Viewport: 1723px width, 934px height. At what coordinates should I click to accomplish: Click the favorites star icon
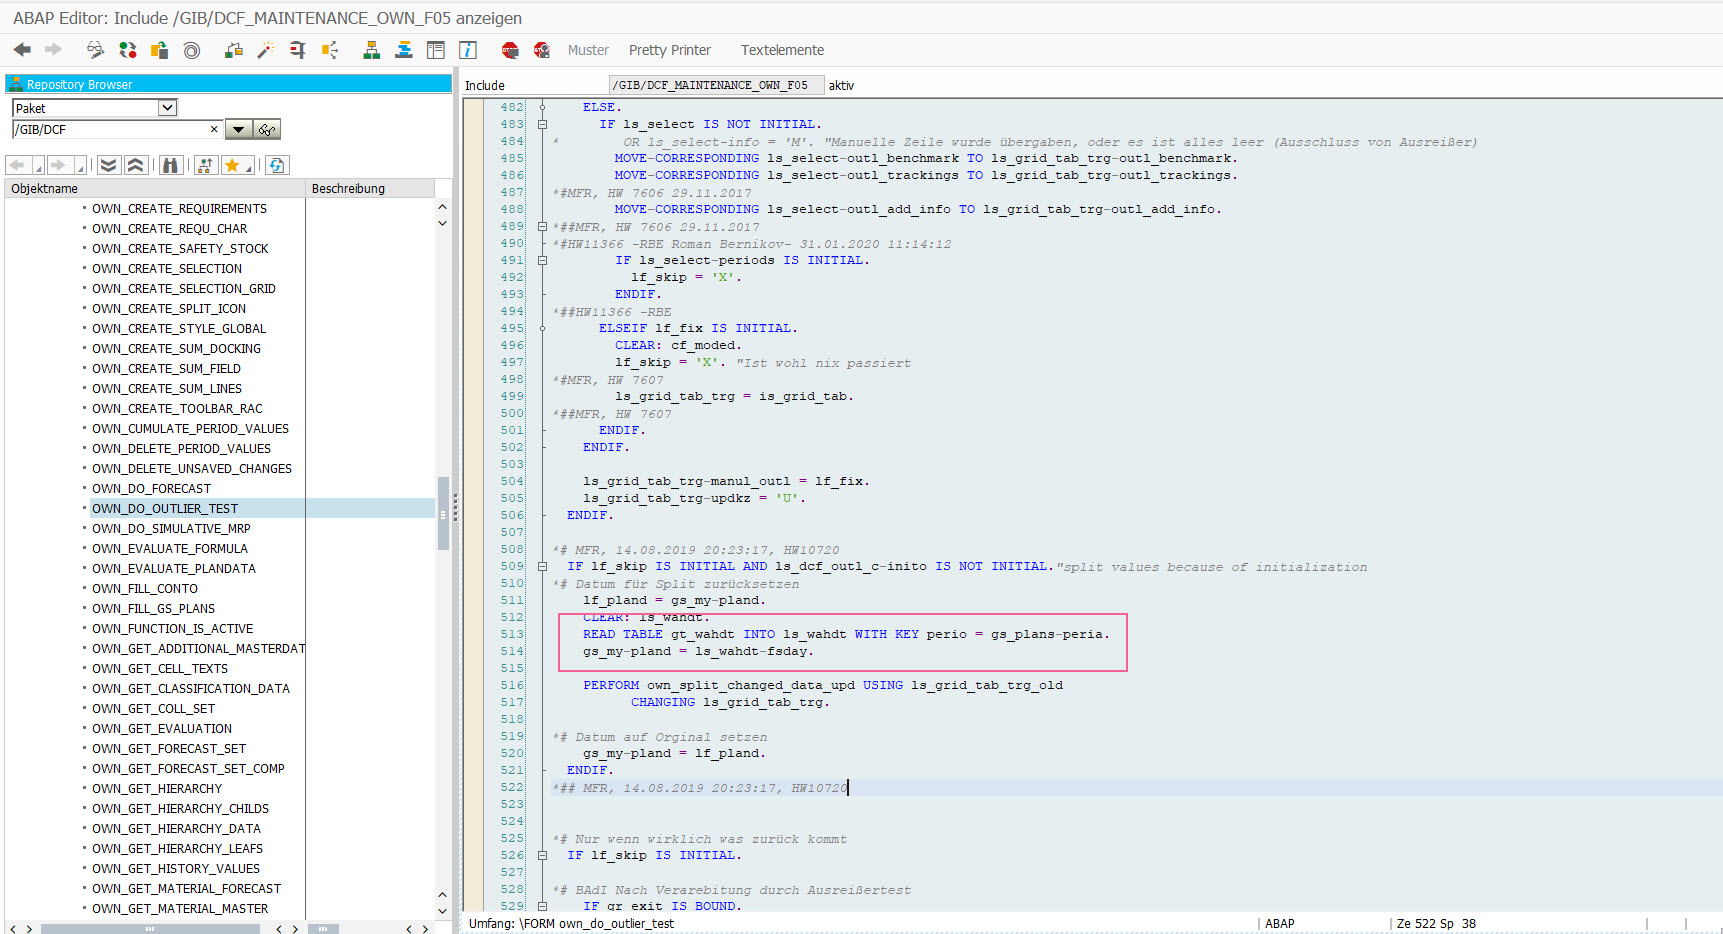[x=233, y=165]
